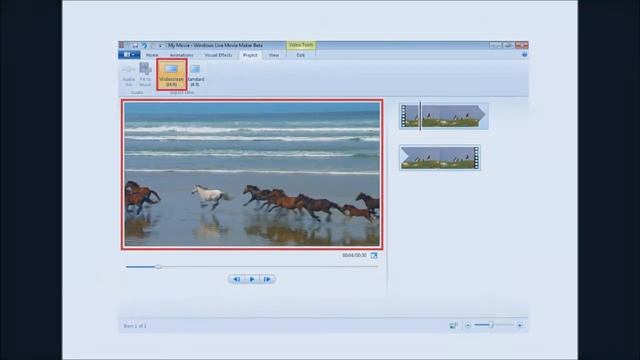Click the zoom in plus button
This screenshot has height=360, width=640.
point(520,325)
